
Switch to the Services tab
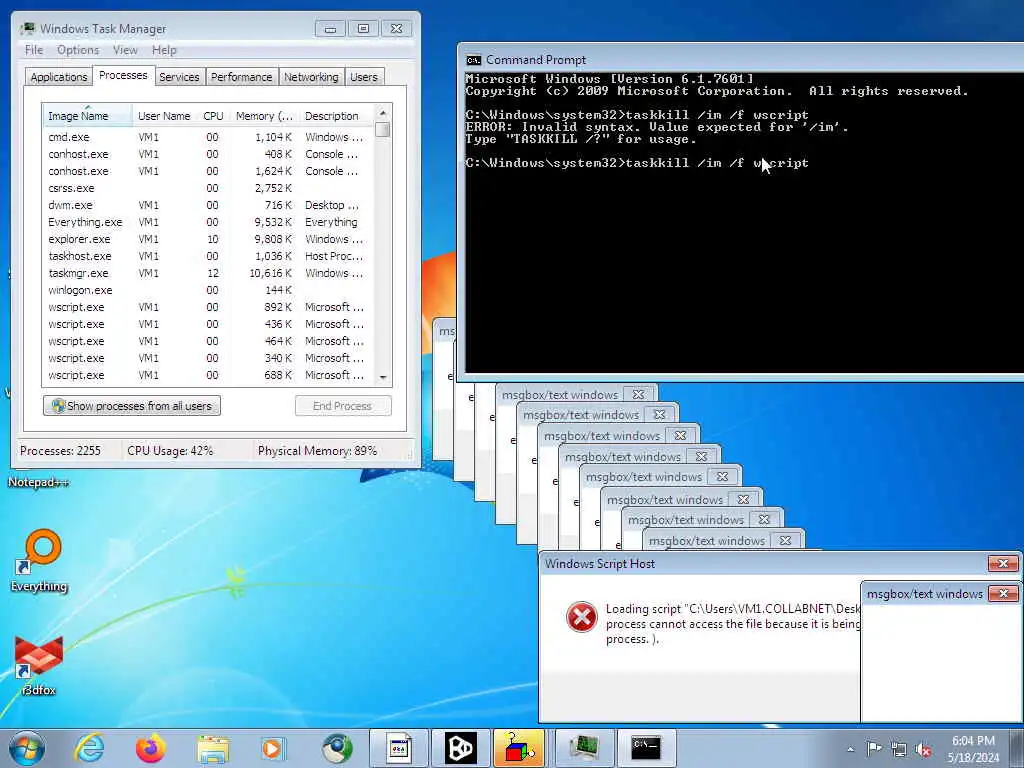point(179,77)
